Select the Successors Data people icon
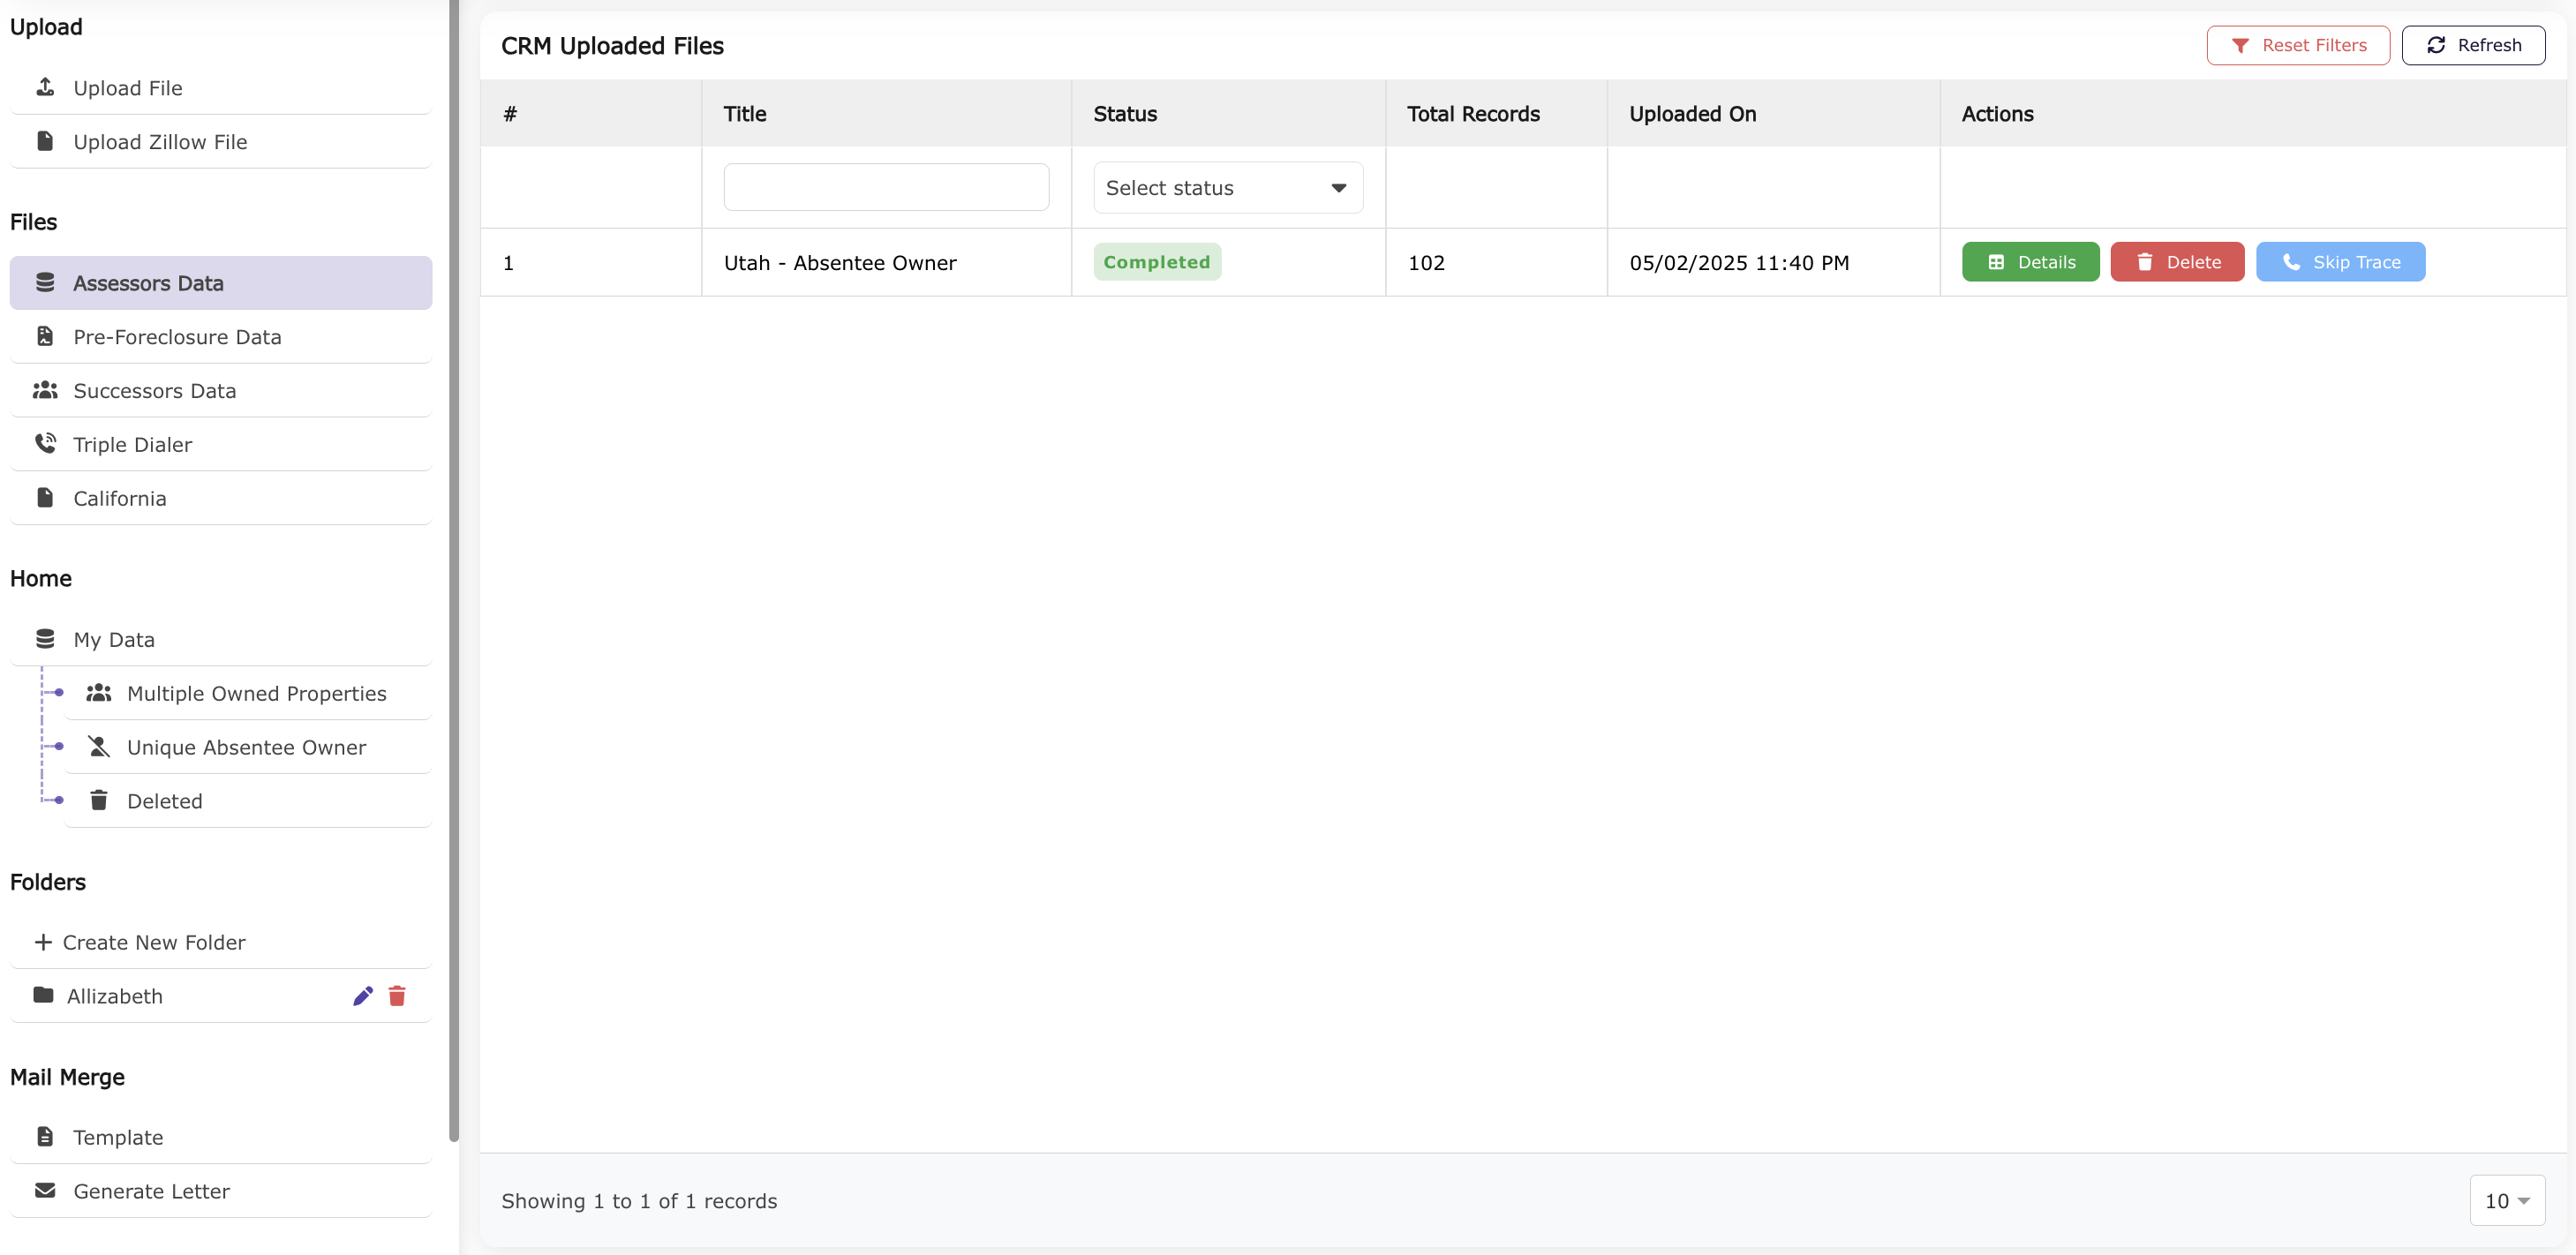This screenshot has width=2576, height=1255. [x=45, y=390]
